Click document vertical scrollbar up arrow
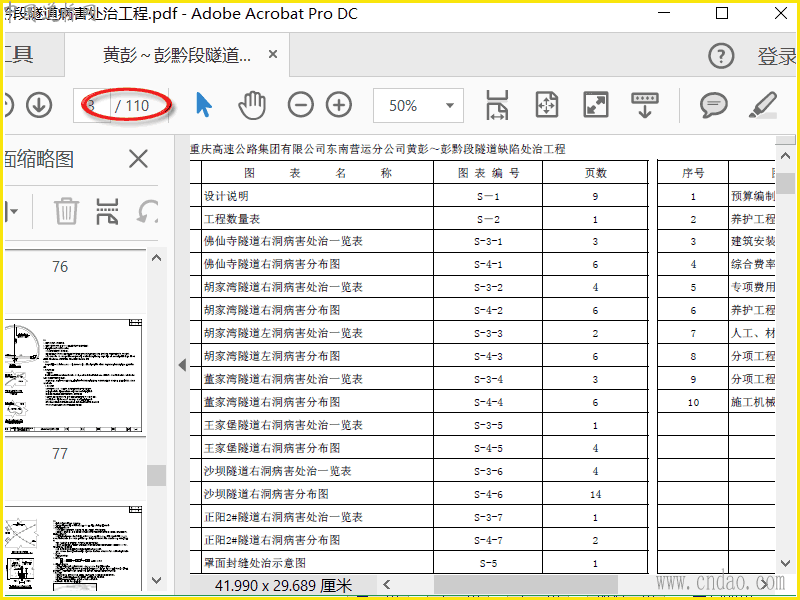800x600 pixels. (x=785, y=156)
